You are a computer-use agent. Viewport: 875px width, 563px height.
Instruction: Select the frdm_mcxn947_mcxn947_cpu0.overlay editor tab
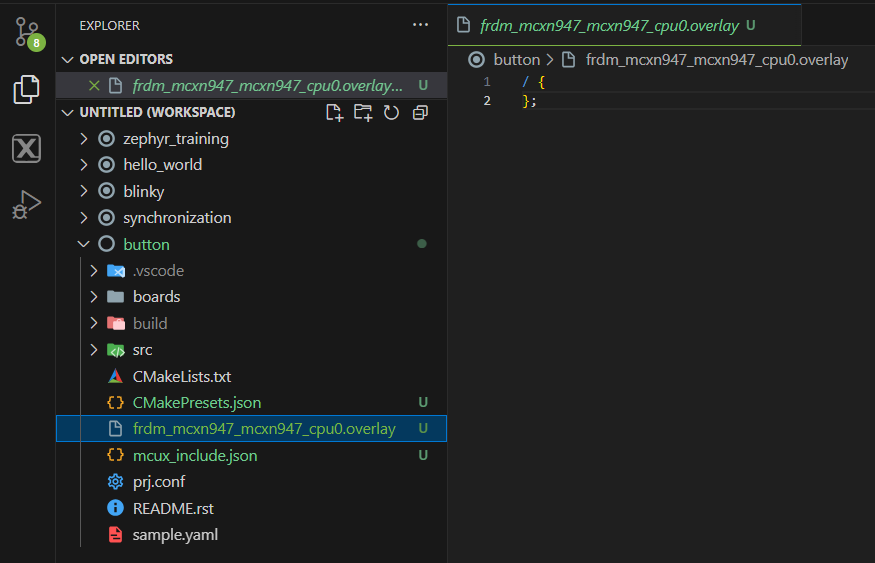click(608, 26)
